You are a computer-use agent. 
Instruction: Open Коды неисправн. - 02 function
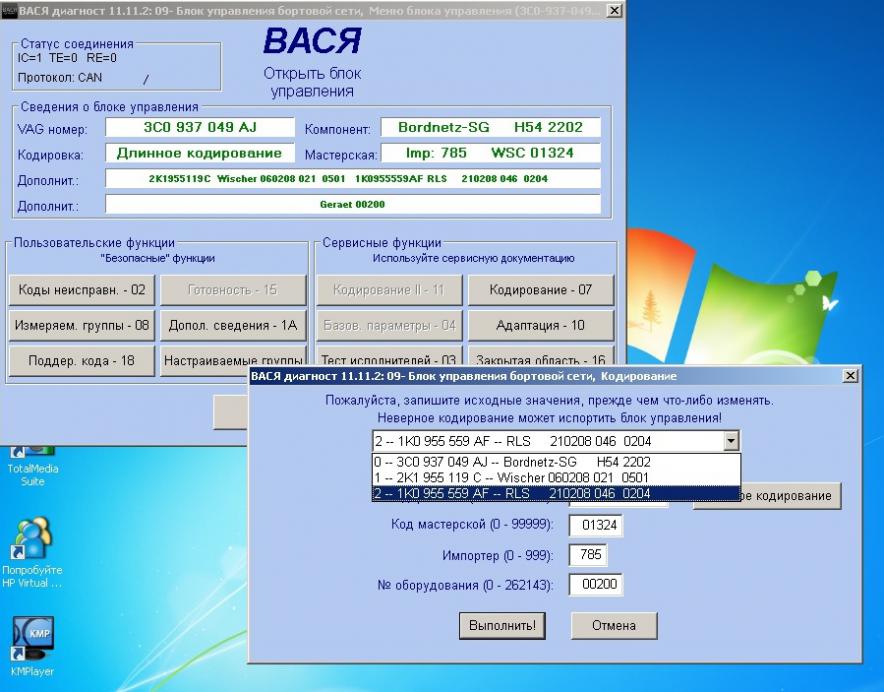[x=82, y=290]
